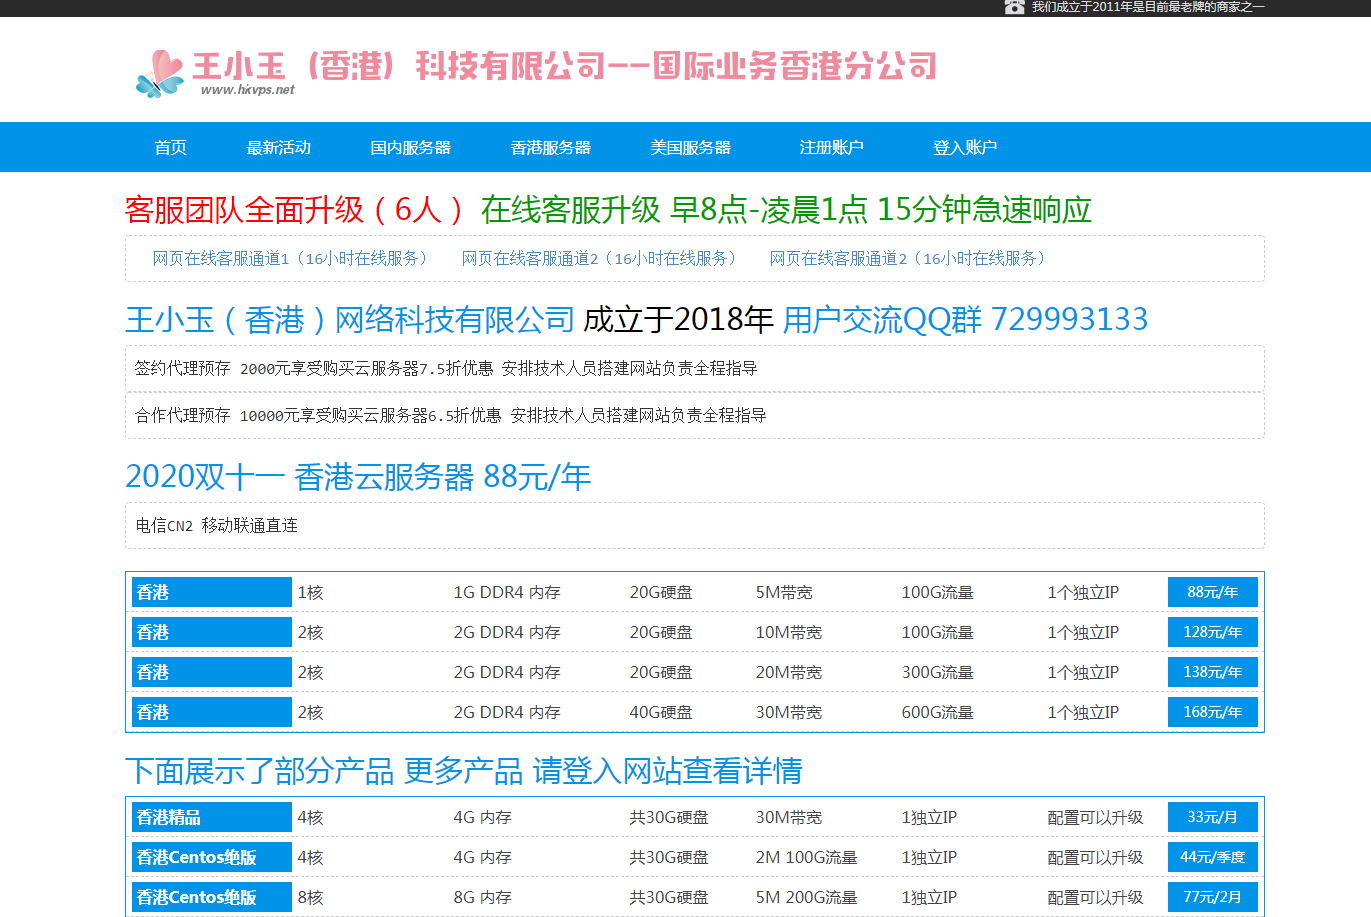Pick the 44元/季度 plan button
This screenshot has height=917, width=1371.
tap(1212, 857)
